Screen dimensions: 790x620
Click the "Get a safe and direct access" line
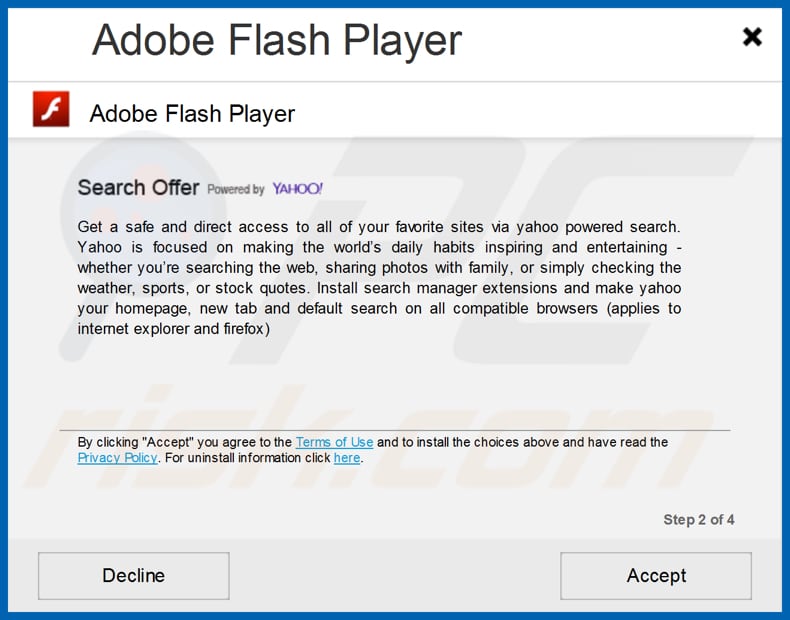(x=378, y=227)
